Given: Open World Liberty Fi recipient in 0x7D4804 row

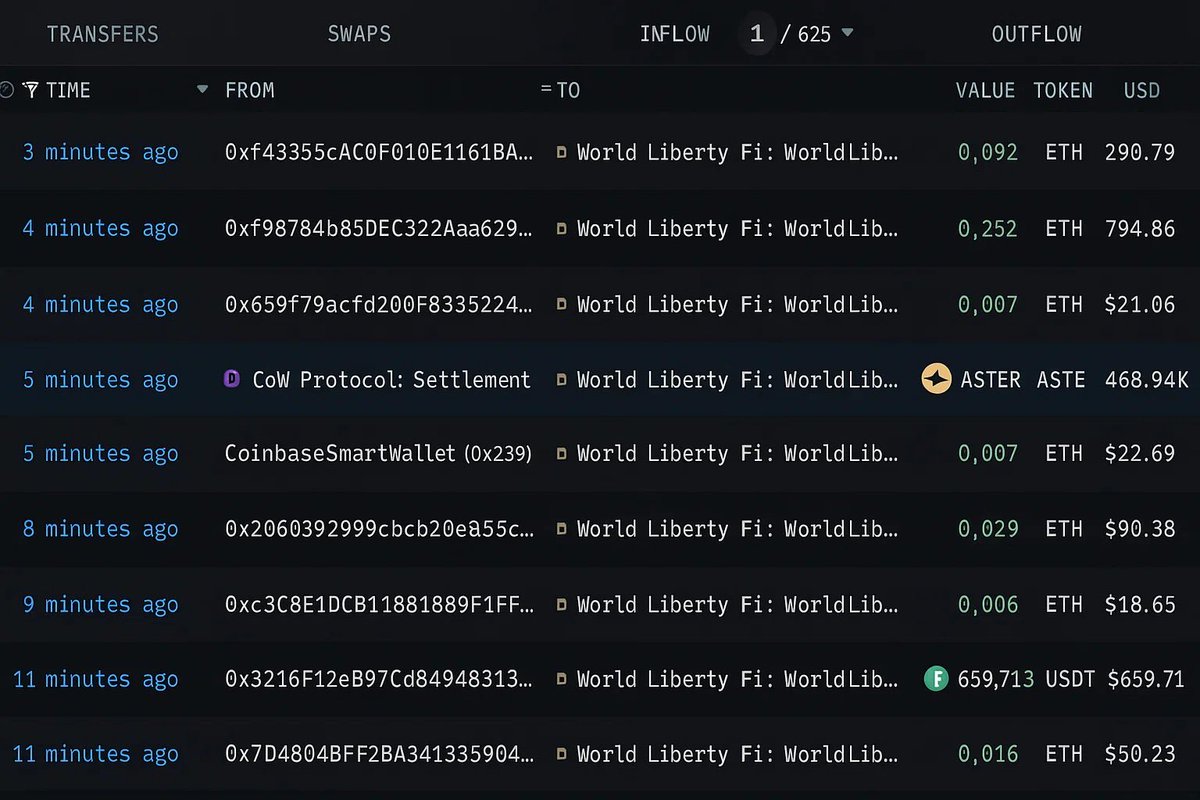Looking at the screenshot, I should 738,754.
